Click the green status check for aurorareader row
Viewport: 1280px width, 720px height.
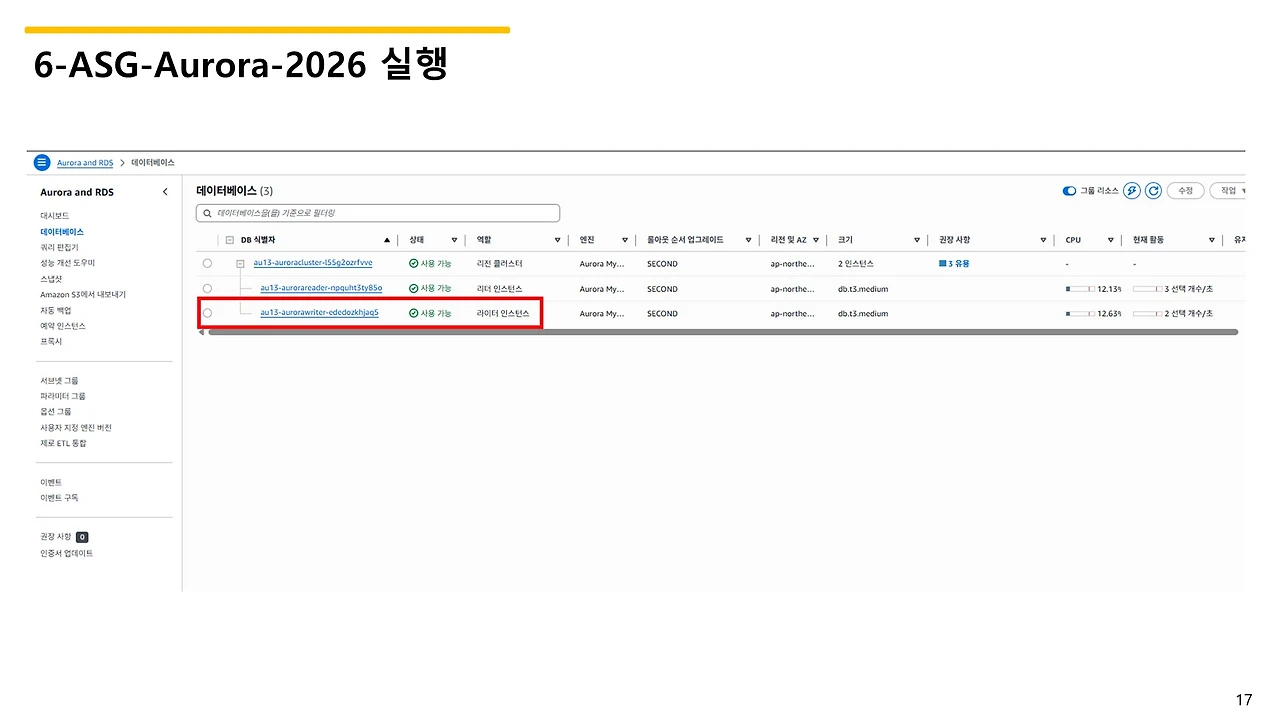pyautogui.click(x=414, y=288)
